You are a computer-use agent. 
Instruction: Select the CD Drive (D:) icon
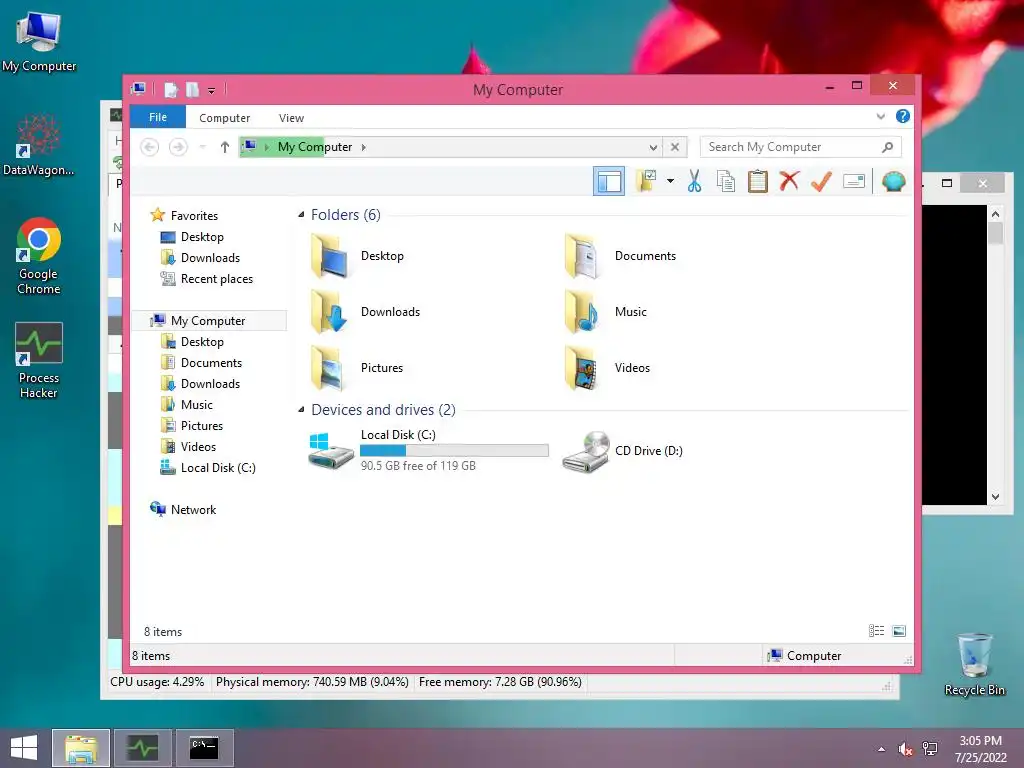tap(586, 451)
